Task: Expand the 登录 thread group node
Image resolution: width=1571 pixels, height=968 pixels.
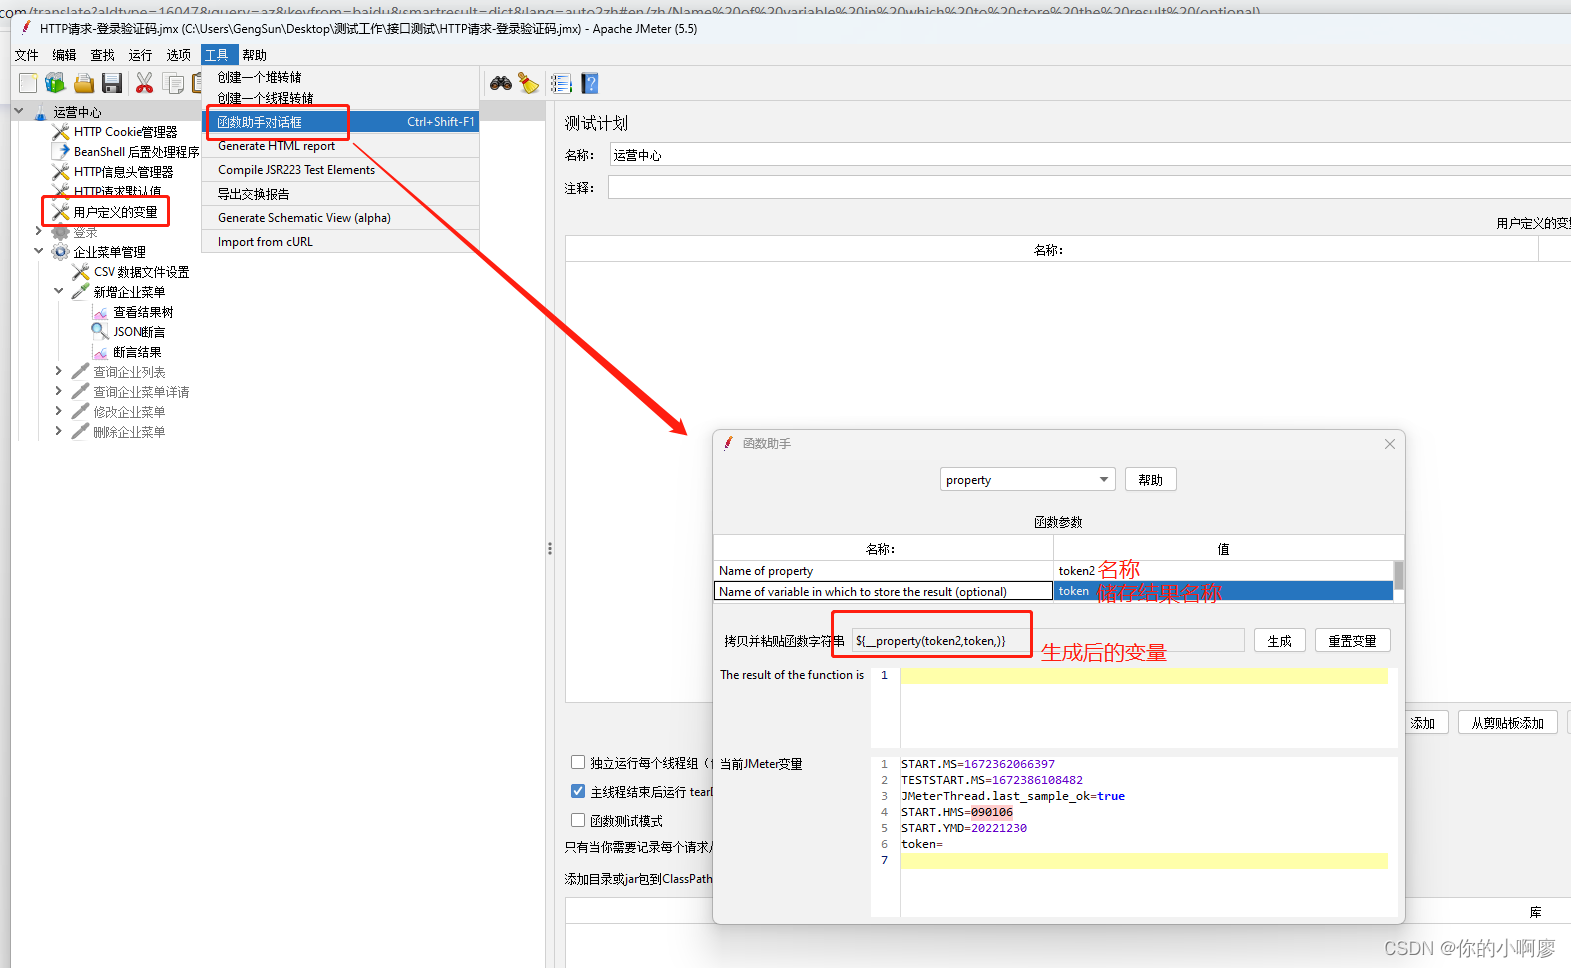Action: click(39, 231)
